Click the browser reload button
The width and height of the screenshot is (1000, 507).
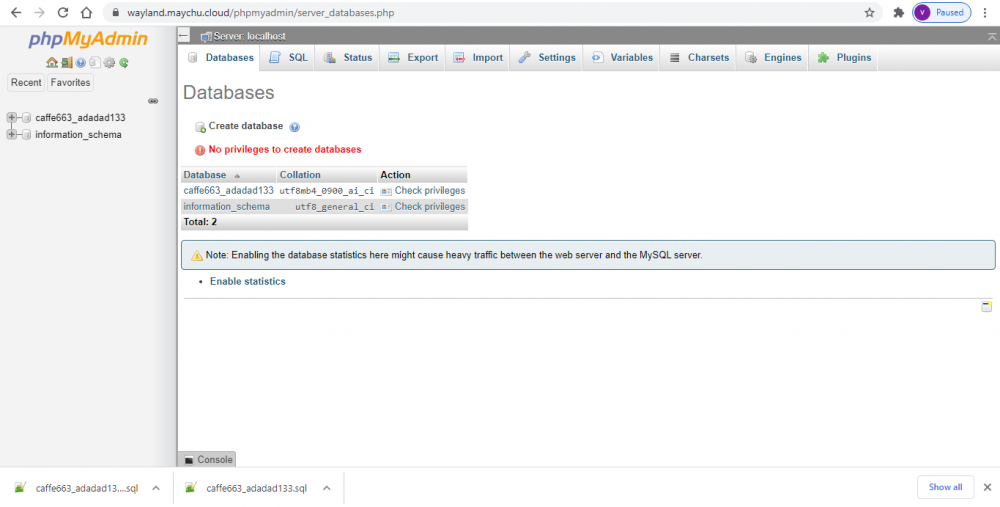tap(62, 13)
